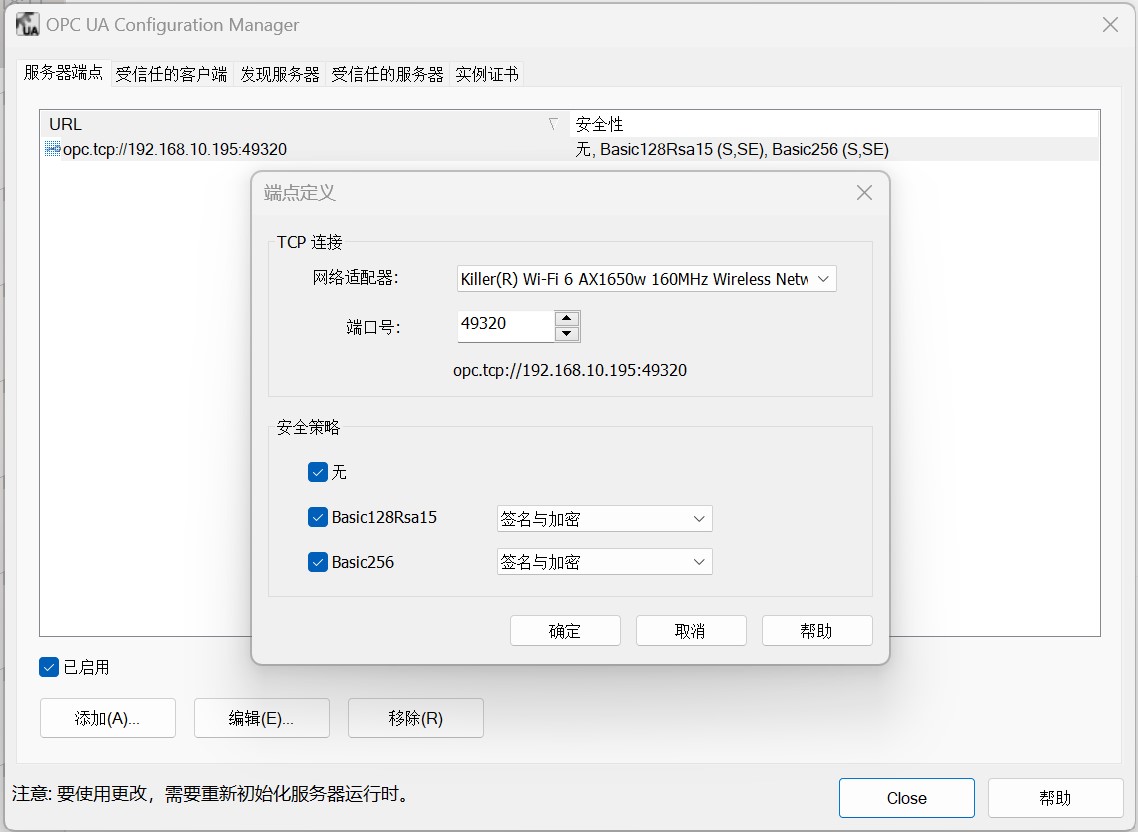Open the 实例证书 tab
This screenshot has width=1138, height=832.
(487, 73)
